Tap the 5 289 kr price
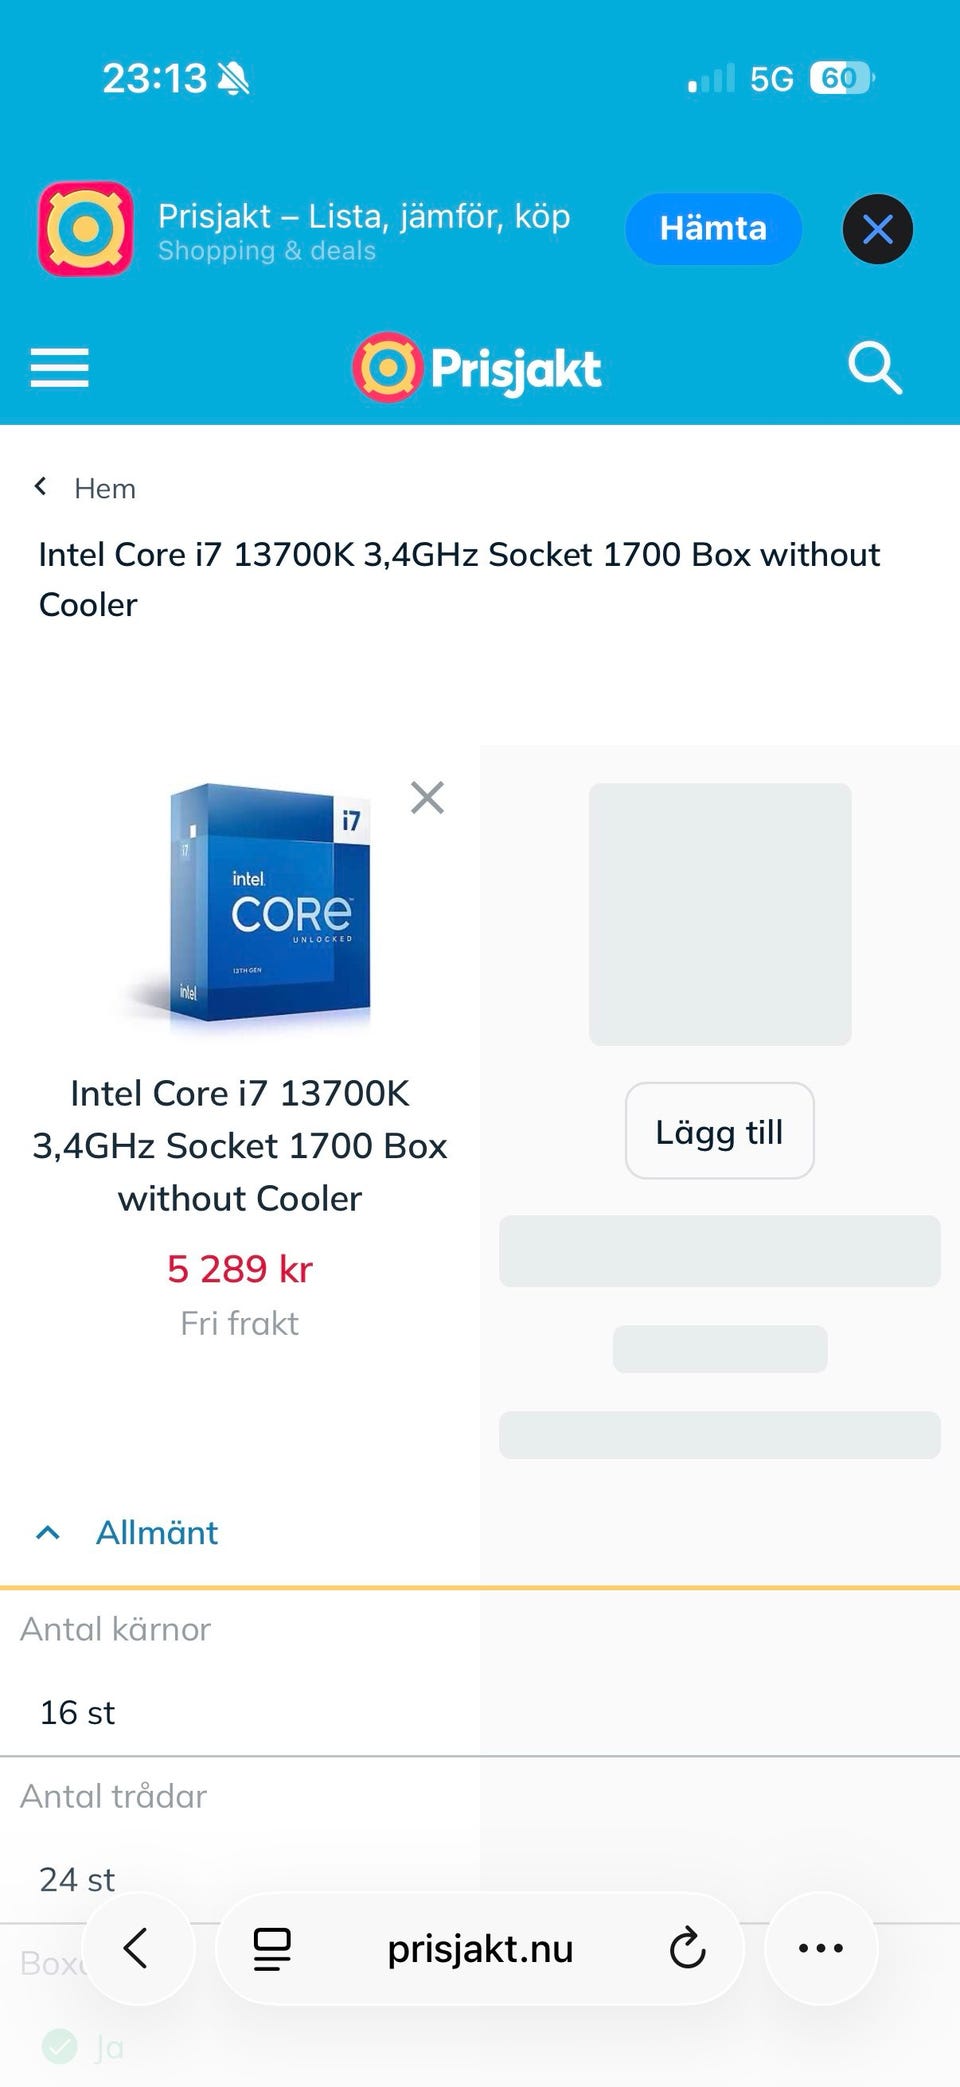Image resolution: width=960 pixels, height=2087 pixels. coord(240,1269)
